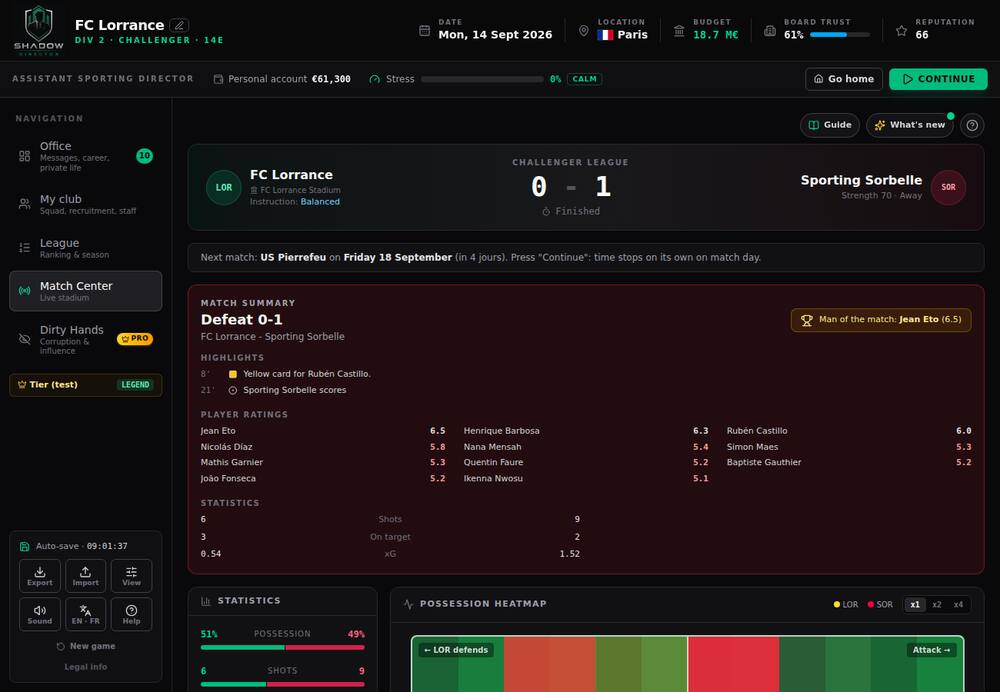
Task: Open the help question mark icon
Action: click(x=972, y=125)
